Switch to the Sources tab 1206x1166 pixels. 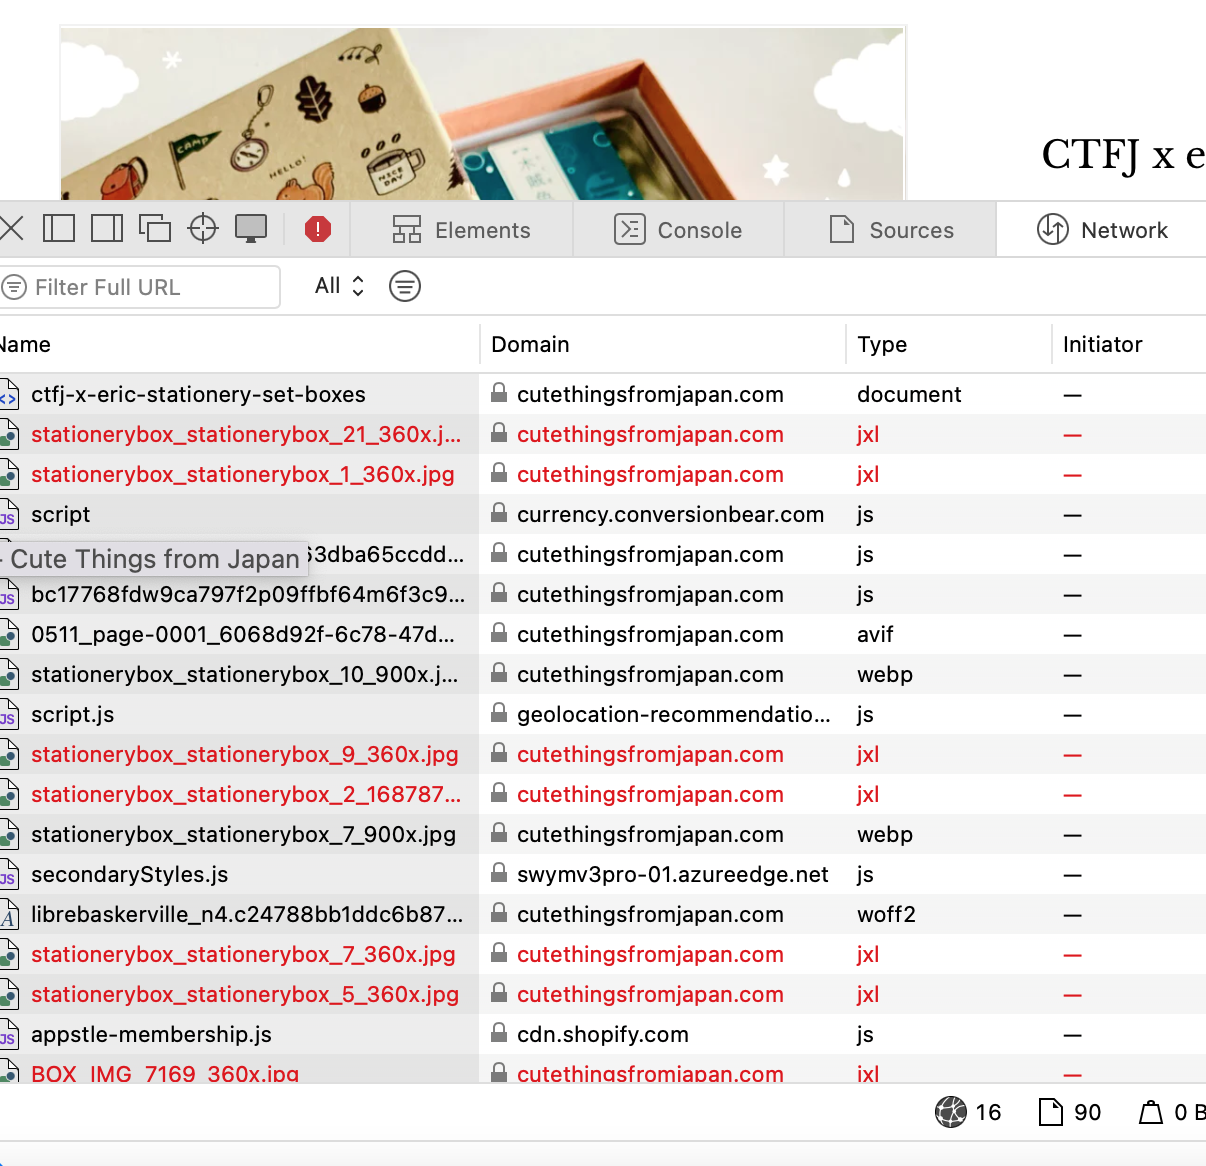click(x=891, y=230)
